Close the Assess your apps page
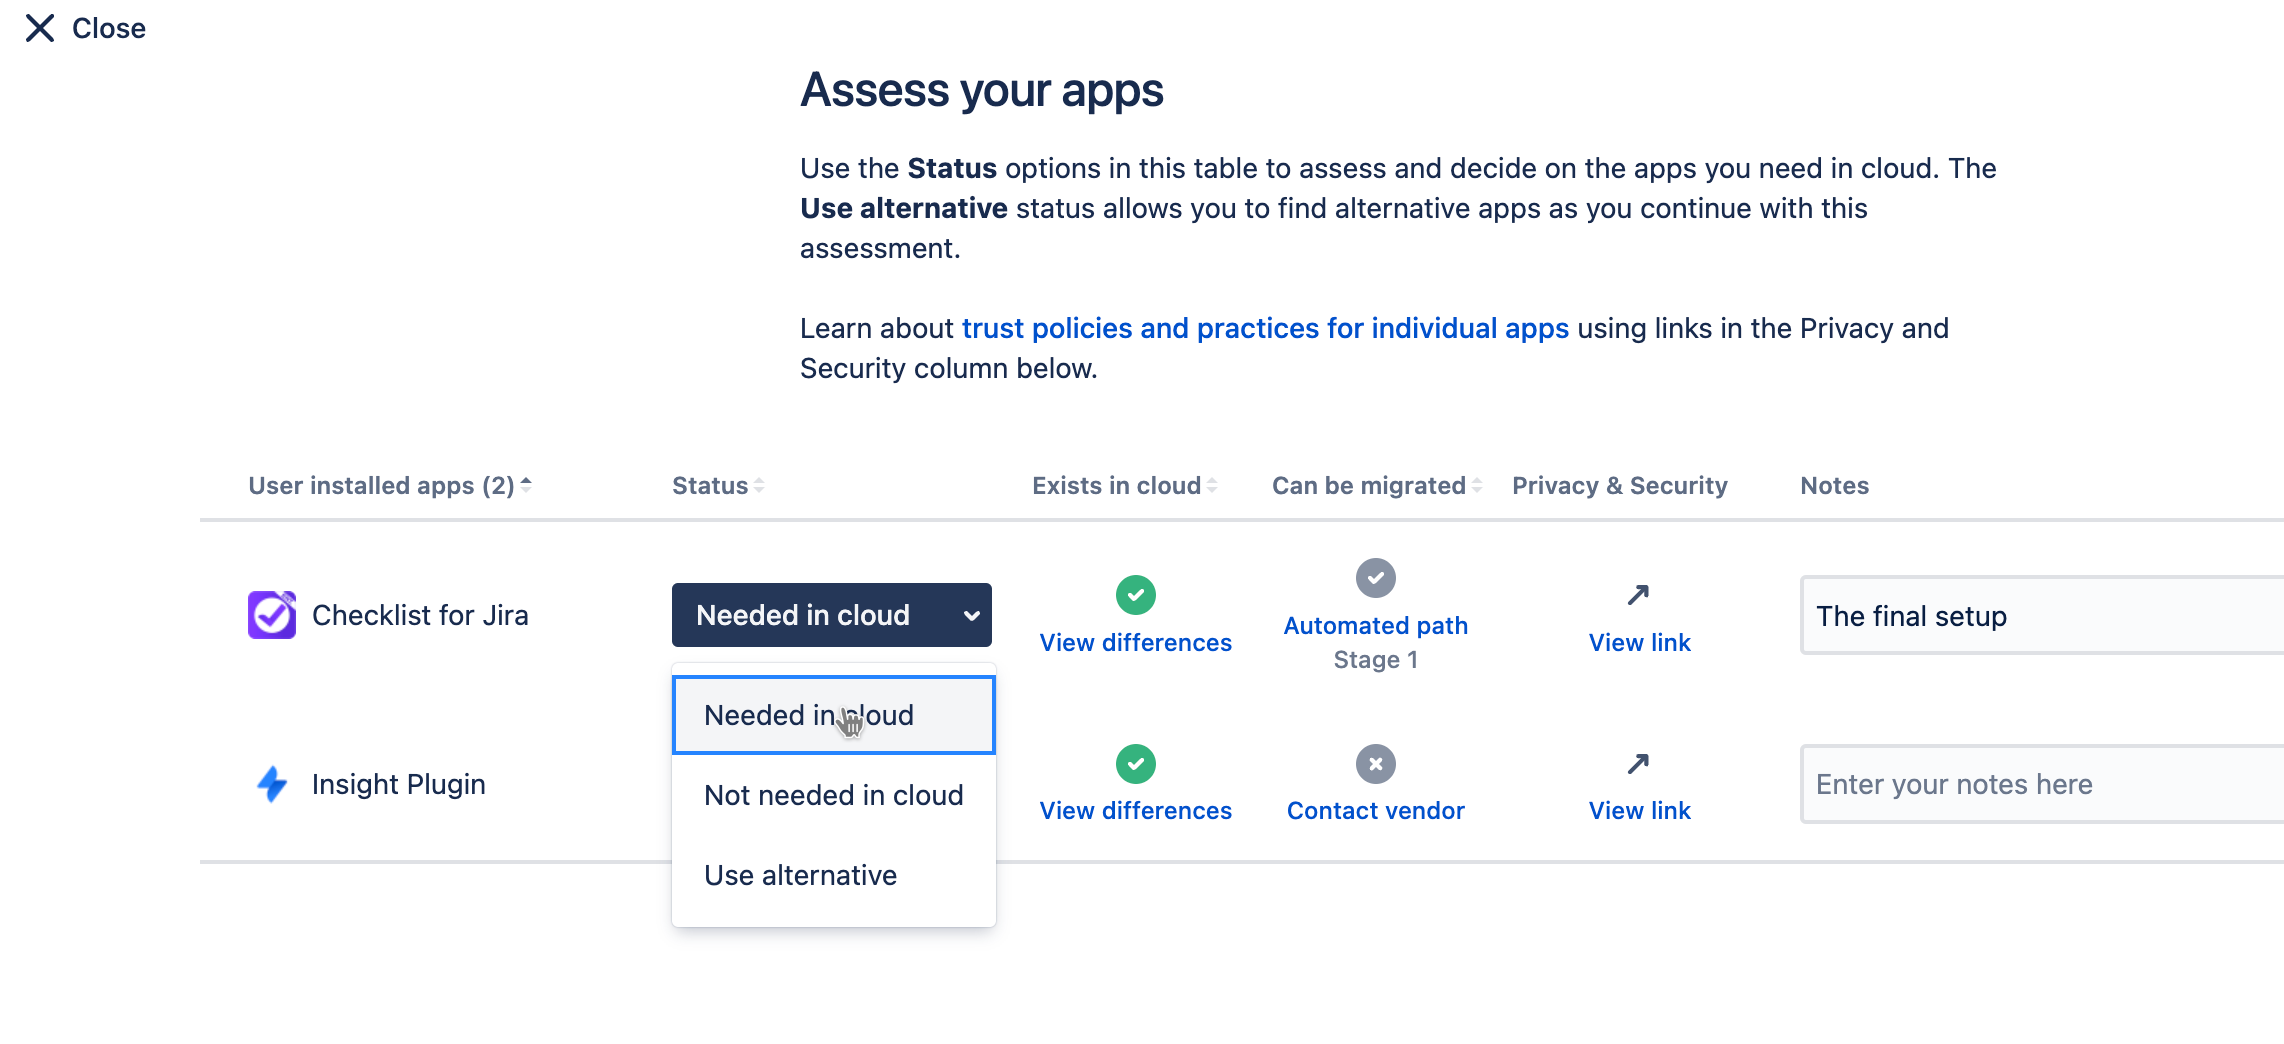This screenshot has height=1044, width=2284. tap(84, 28)
